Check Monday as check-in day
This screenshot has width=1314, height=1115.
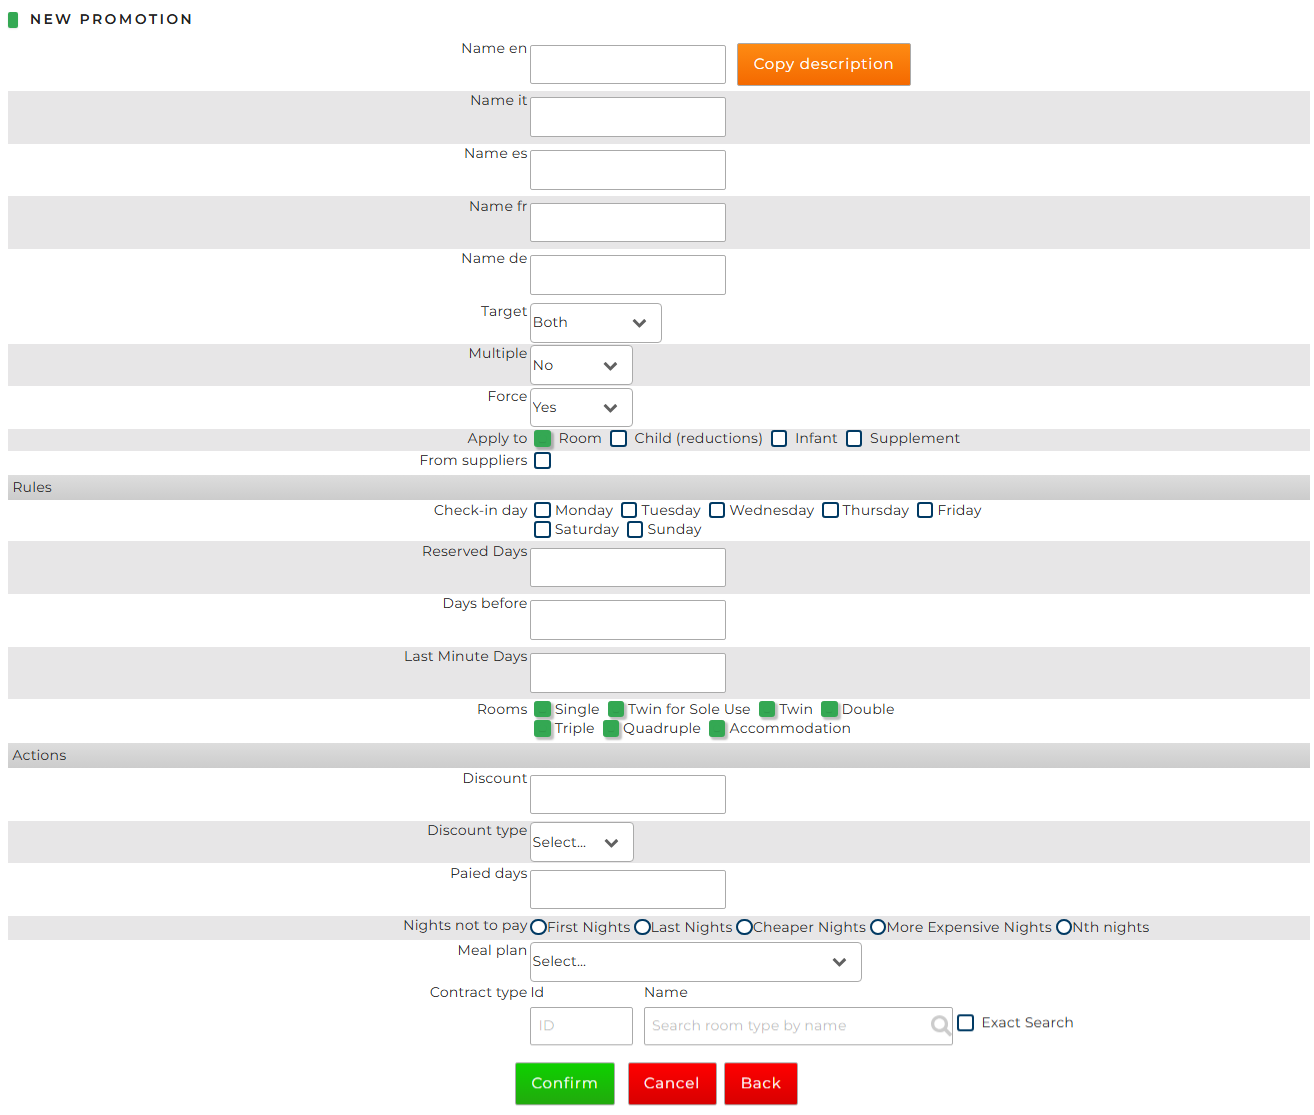point(543,511)
